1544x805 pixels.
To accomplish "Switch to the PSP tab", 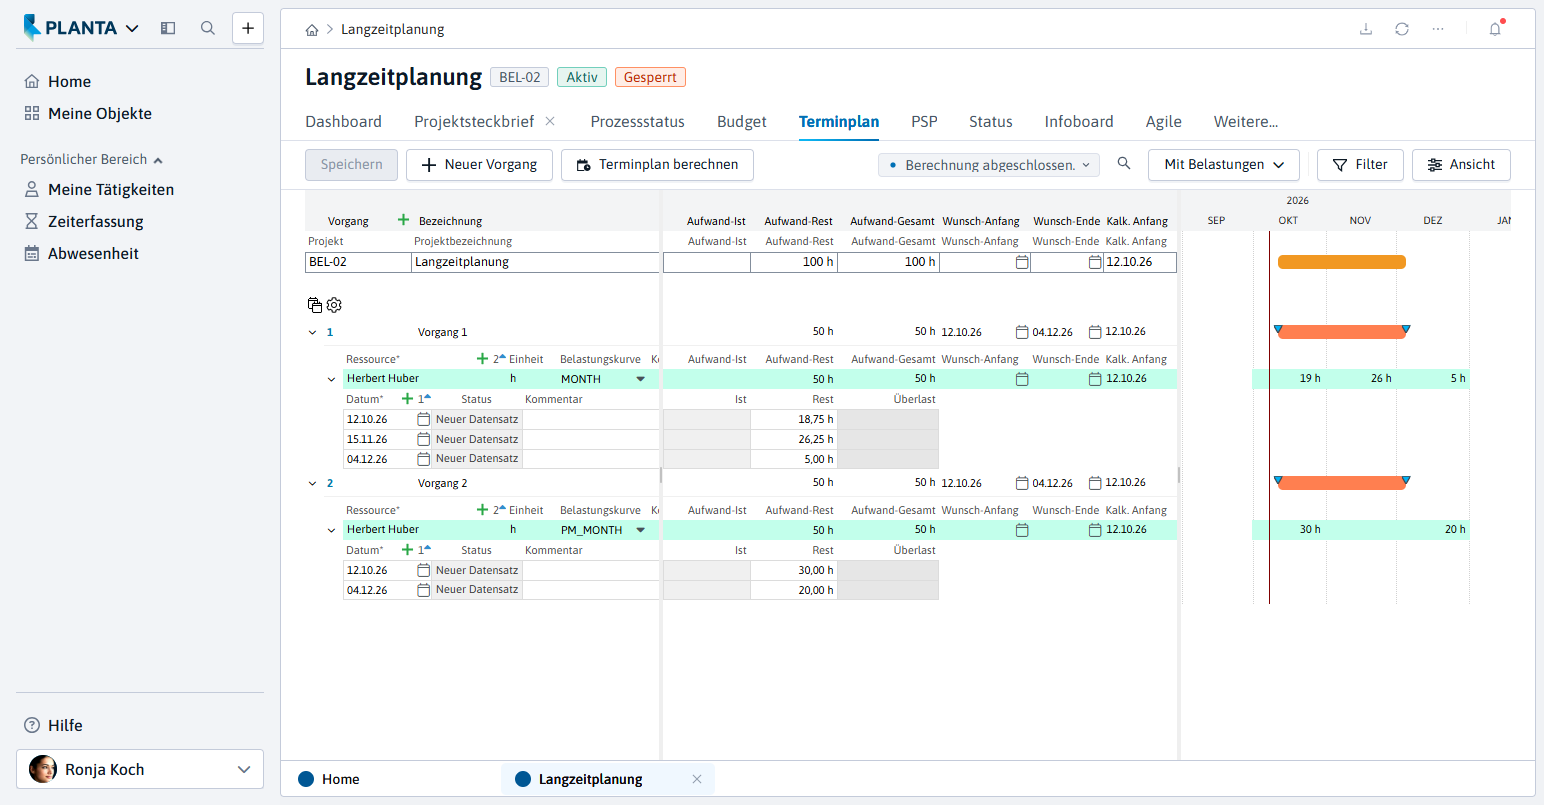I will pyautogui.click(x=924, y=122).
